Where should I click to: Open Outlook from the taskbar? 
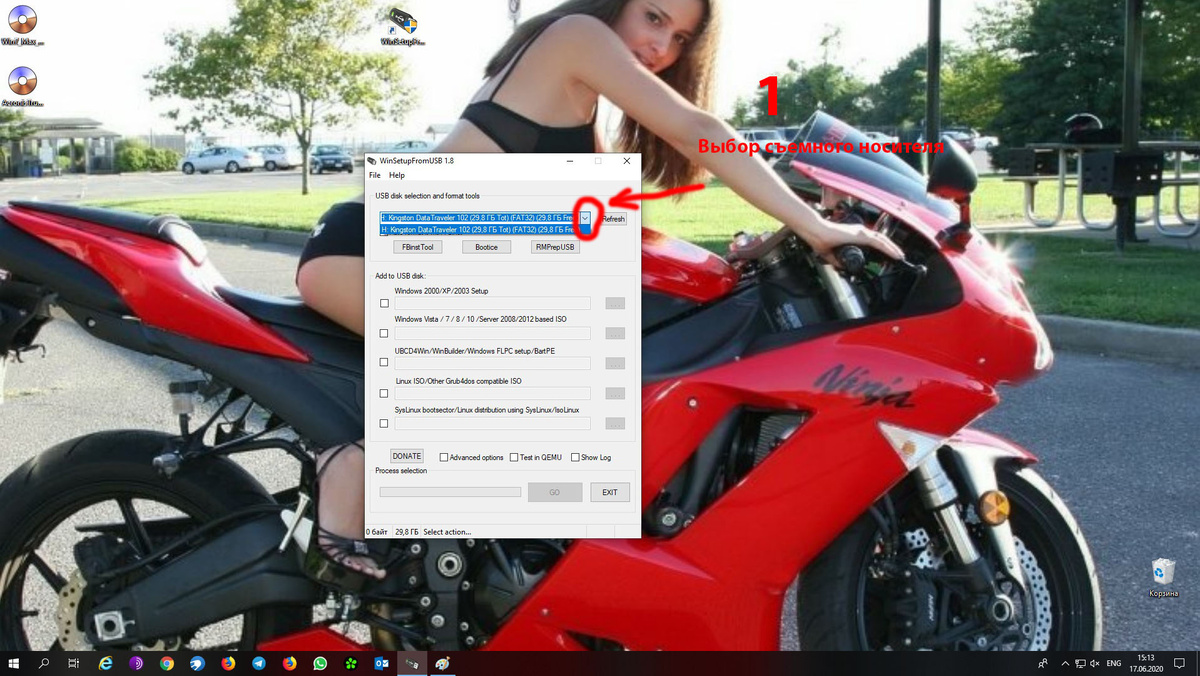pos(381,663)
